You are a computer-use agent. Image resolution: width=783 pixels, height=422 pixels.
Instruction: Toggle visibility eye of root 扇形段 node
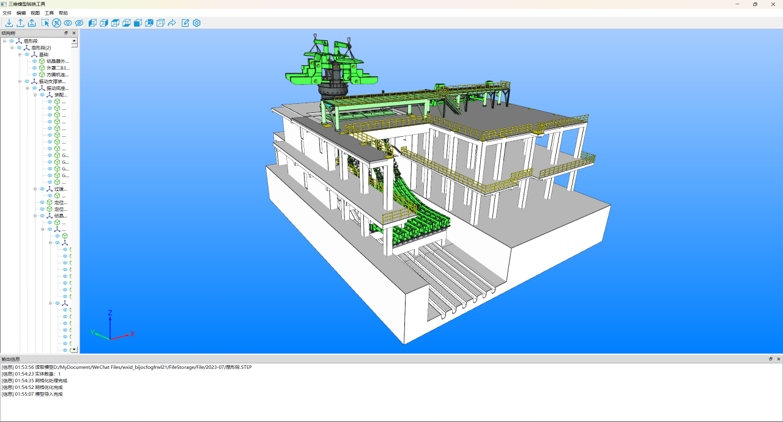[x=12, y=41]
